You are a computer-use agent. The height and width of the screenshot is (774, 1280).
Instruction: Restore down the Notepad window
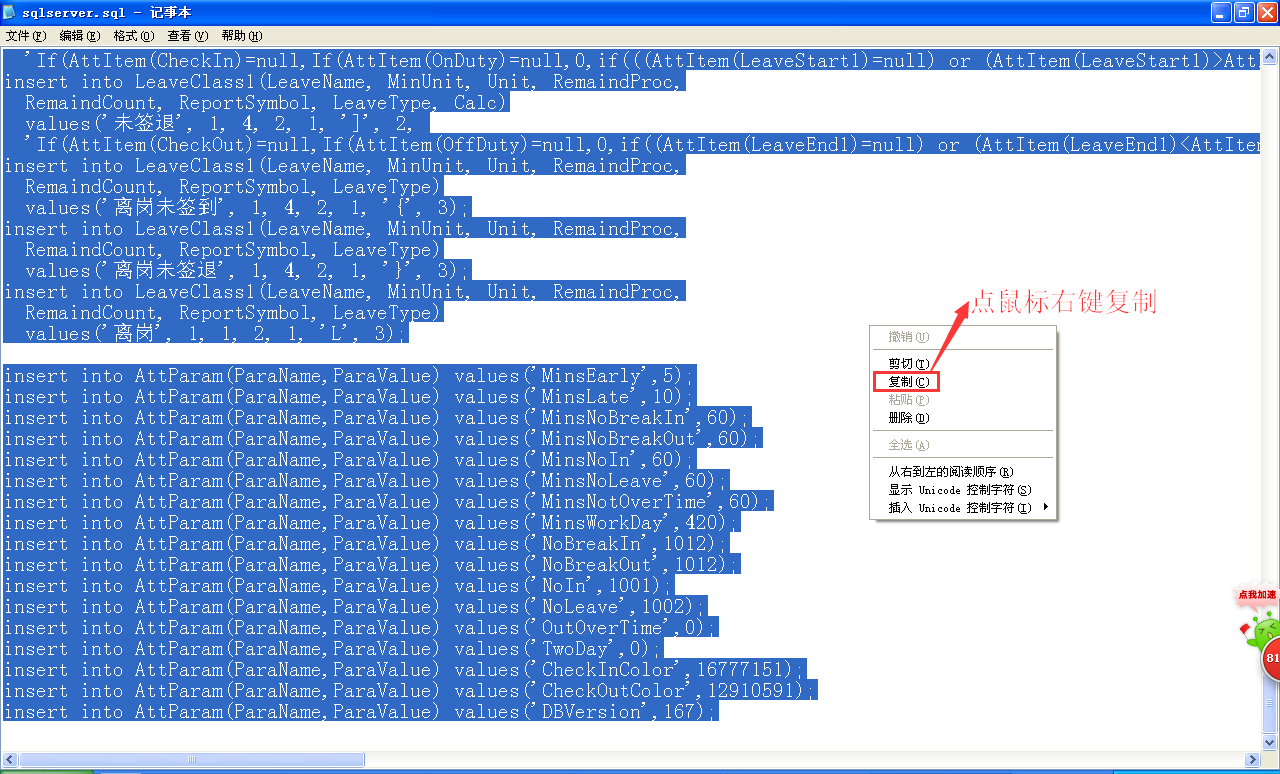coord(1244,12)
